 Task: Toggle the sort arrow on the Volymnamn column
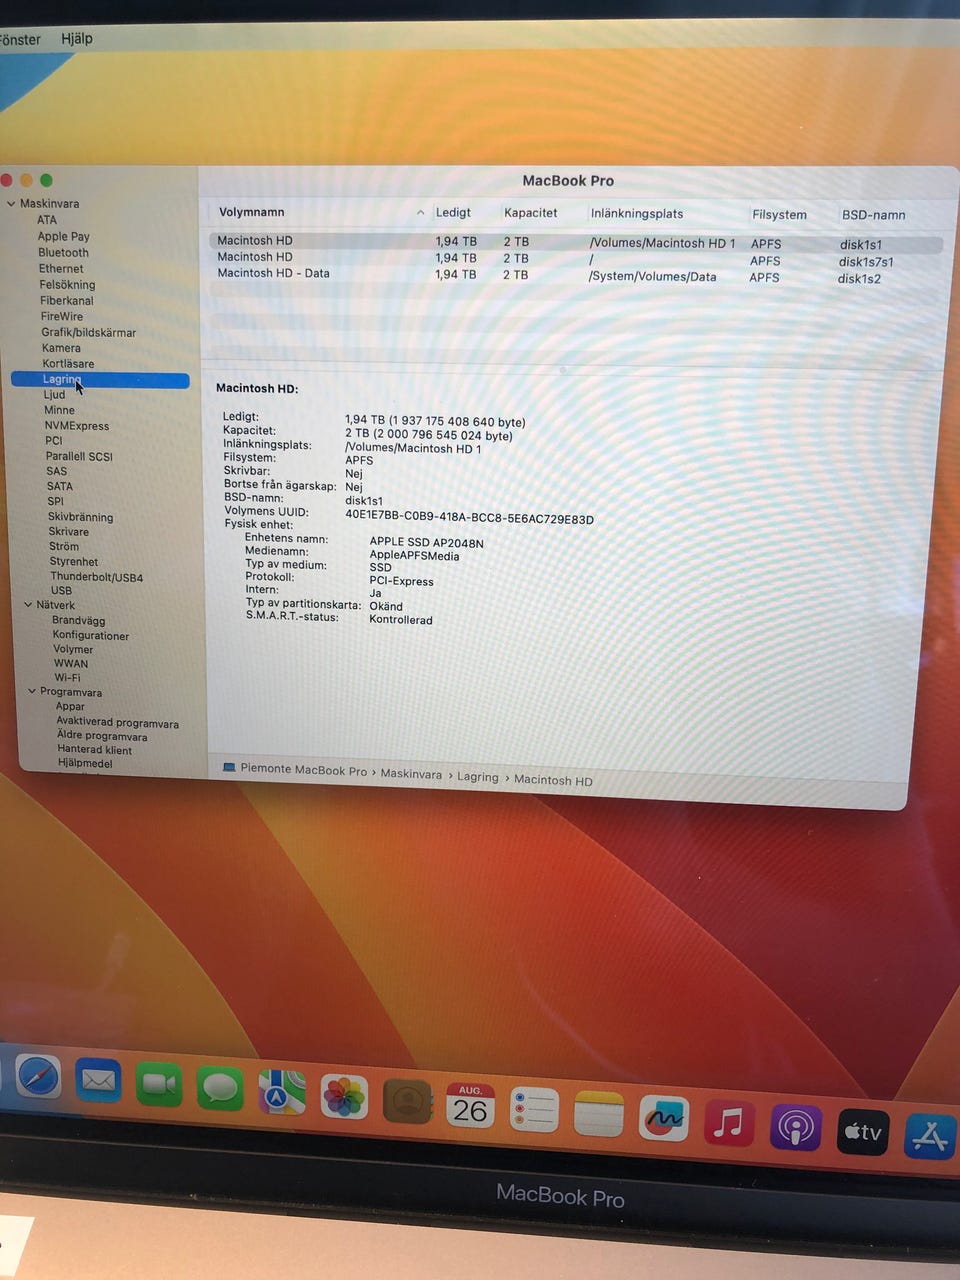(x=420, y=213)
